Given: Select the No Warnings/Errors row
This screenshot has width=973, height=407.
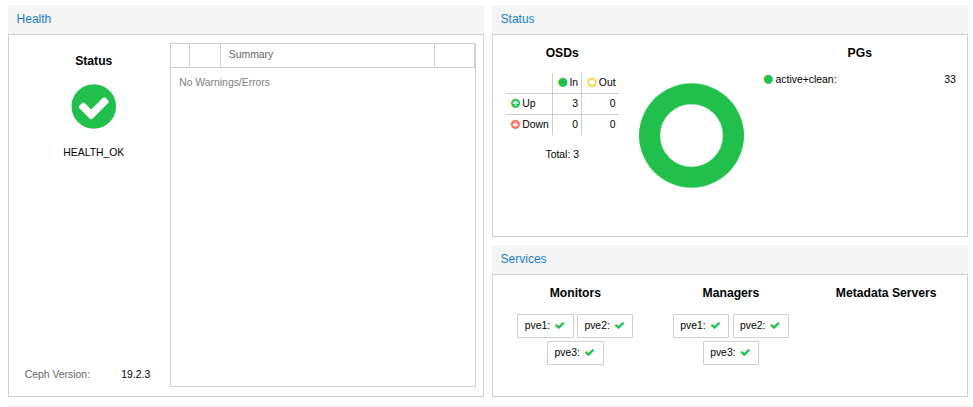Looking at the screenshot, I should [x=224, y=82].
